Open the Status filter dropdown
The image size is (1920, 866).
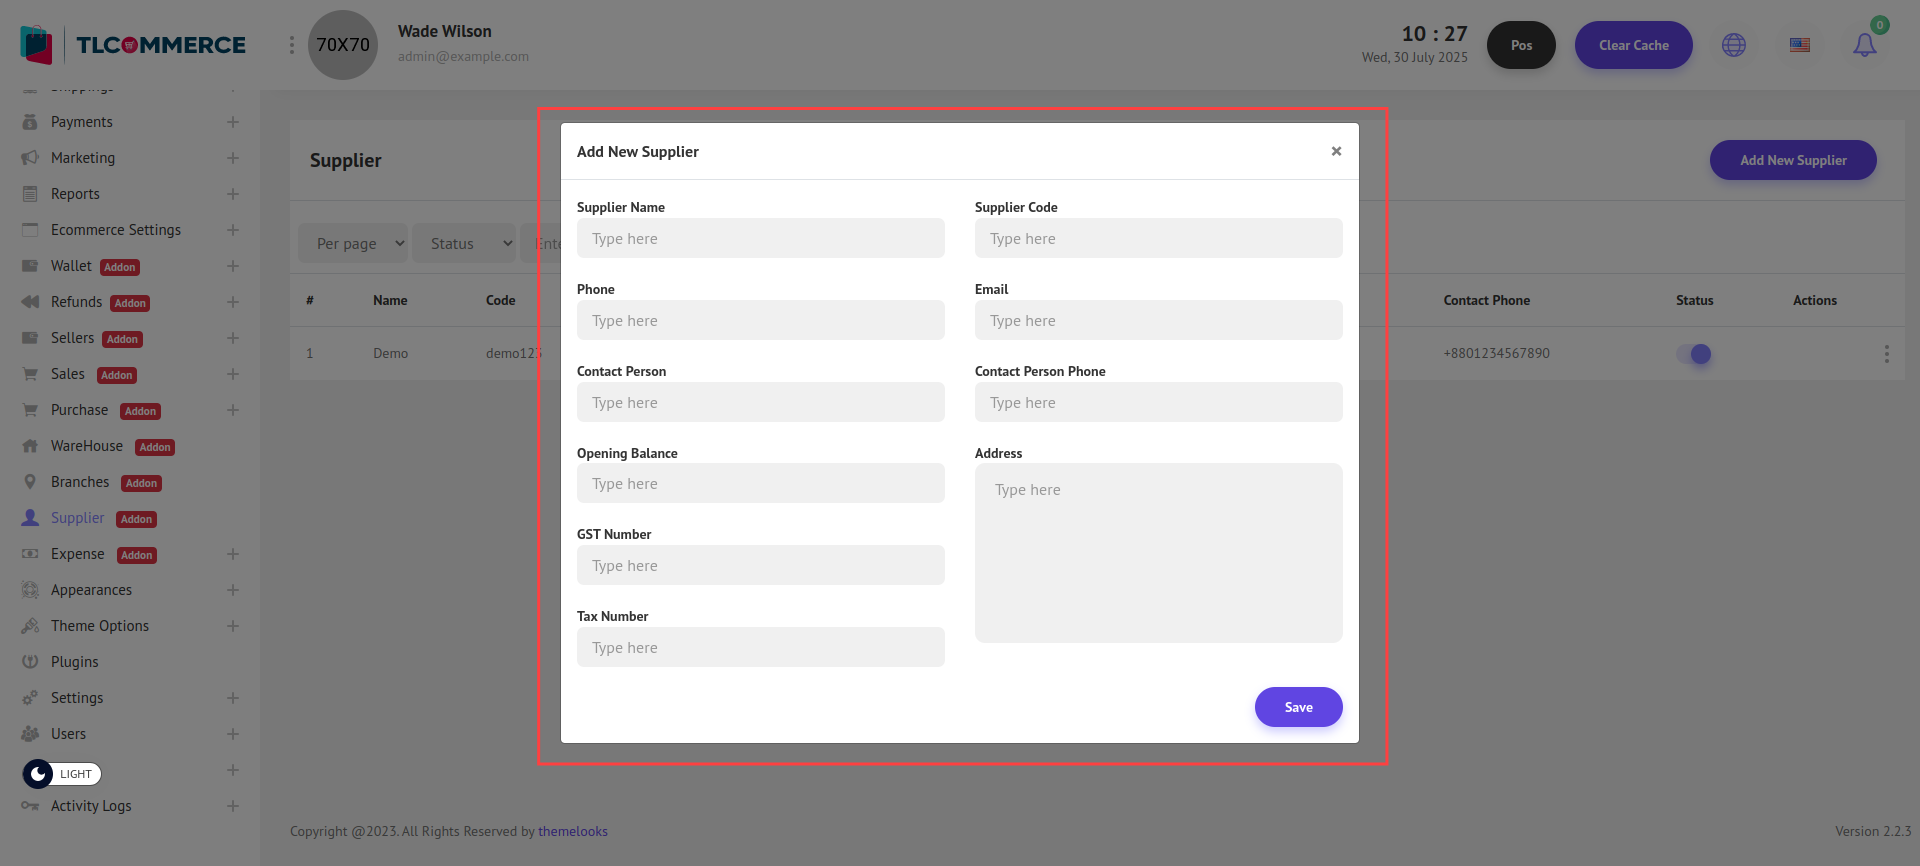pyautogui.click(x=464, y=244)
